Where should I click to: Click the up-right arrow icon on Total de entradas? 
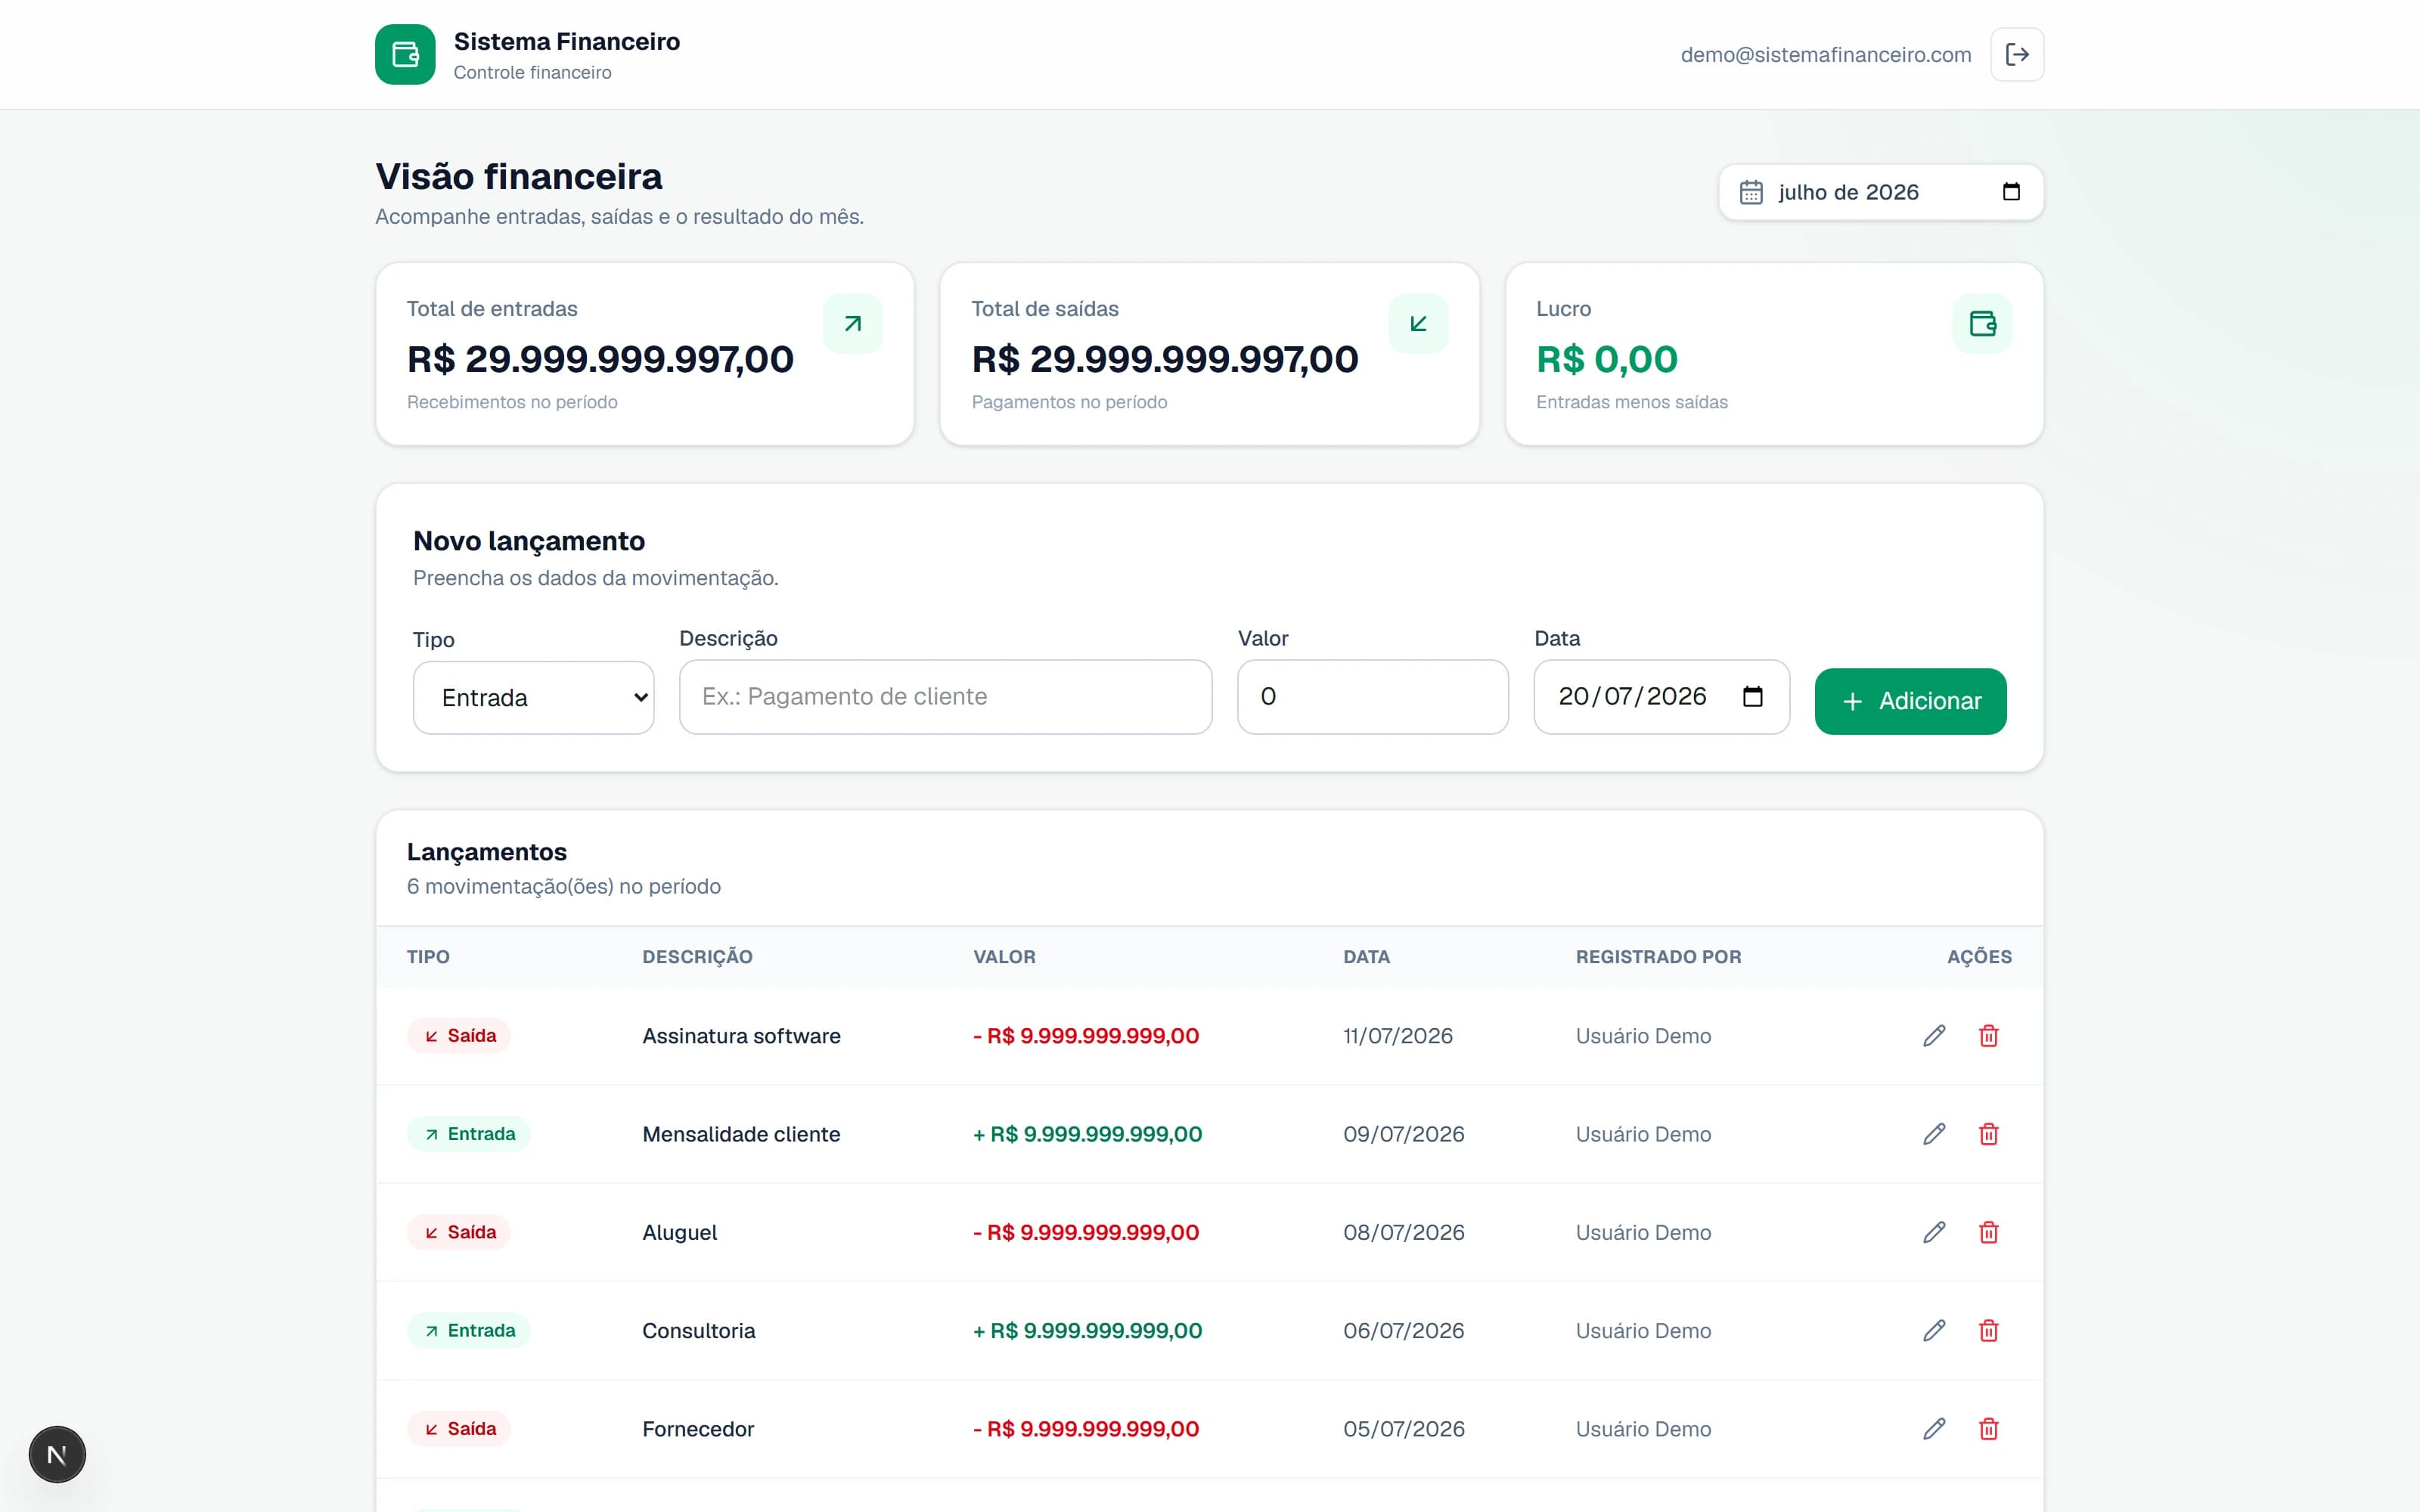click(x=853, y=323)
